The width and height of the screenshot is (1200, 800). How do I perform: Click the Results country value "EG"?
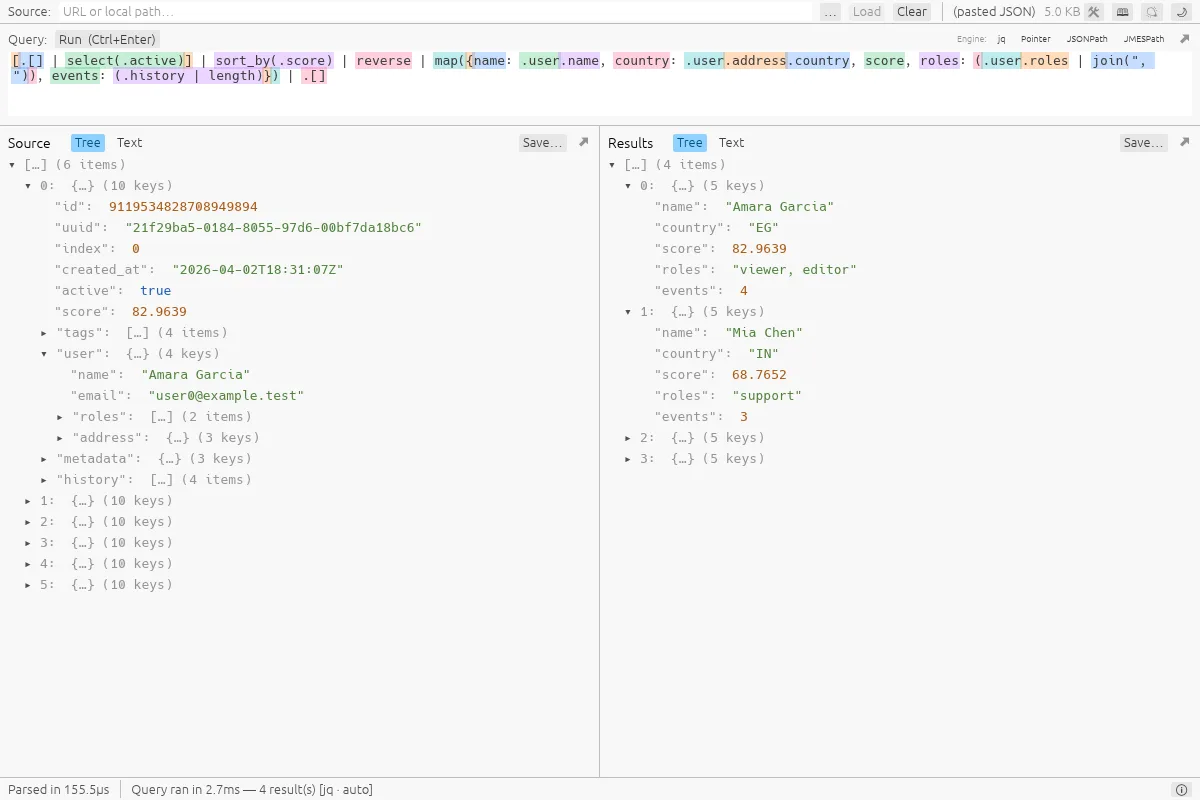coord(764,228)
